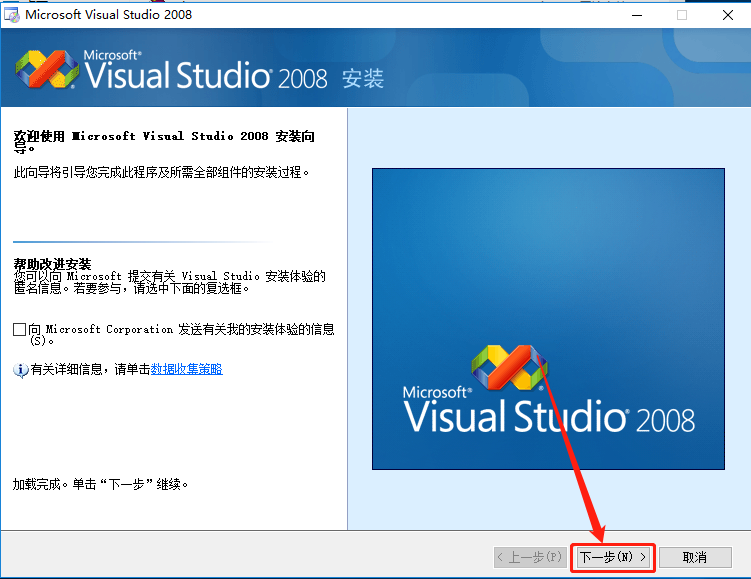Image resolution: width=751 pixels, height=579 pixels.
Task: Click the 安装 label in the header banner
Action: point(363,79)
